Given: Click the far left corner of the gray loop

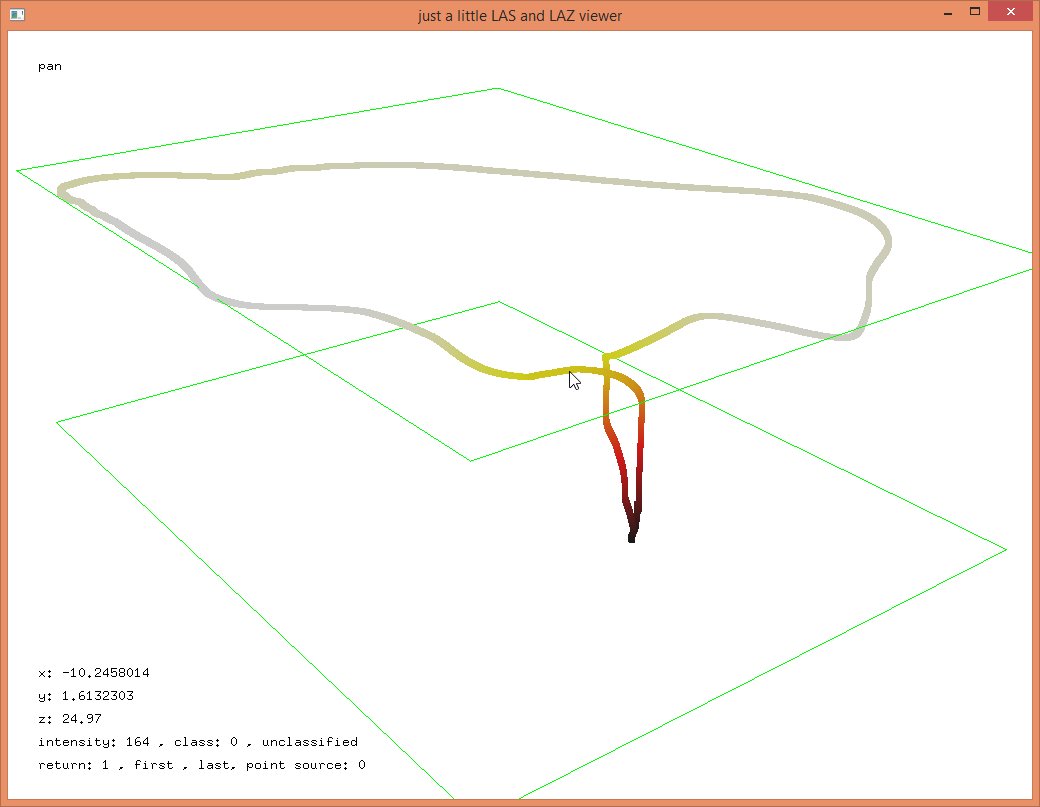Looking at the screenshot, I should (x=62, y=188).
